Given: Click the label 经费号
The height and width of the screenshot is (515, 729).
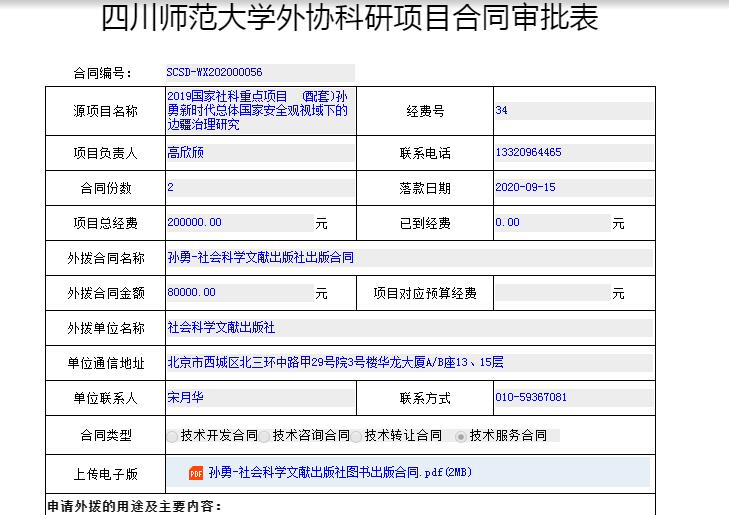Looking at the screenshot, I should point(425,111).
